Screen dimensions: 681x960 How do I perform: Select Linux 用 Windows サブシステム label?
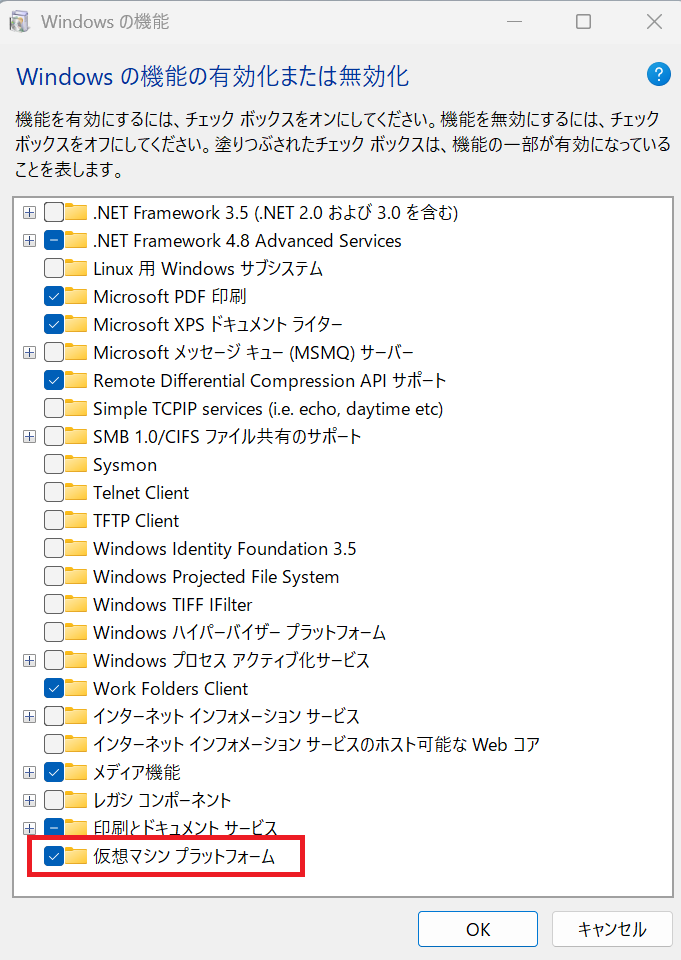click(208, 269)
